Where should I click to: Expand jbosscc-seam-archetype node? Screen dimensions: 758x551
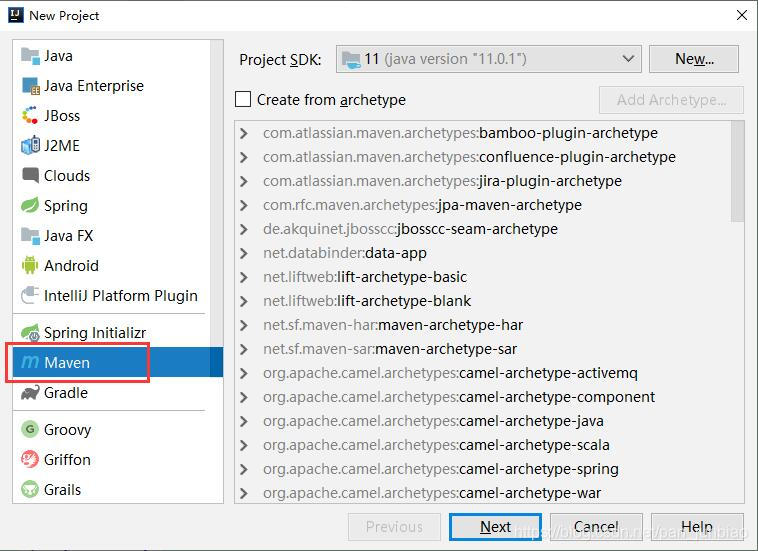(244, 229)
